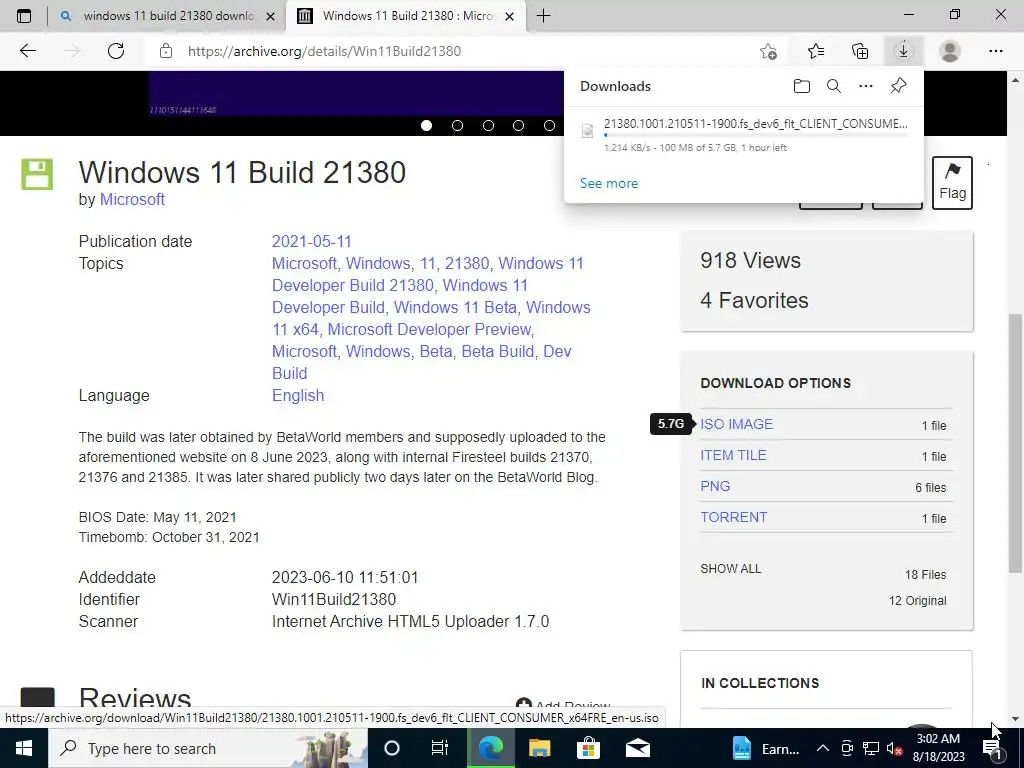
Task: Open the Microsoft author link
Action: click(x=132, y=200)
